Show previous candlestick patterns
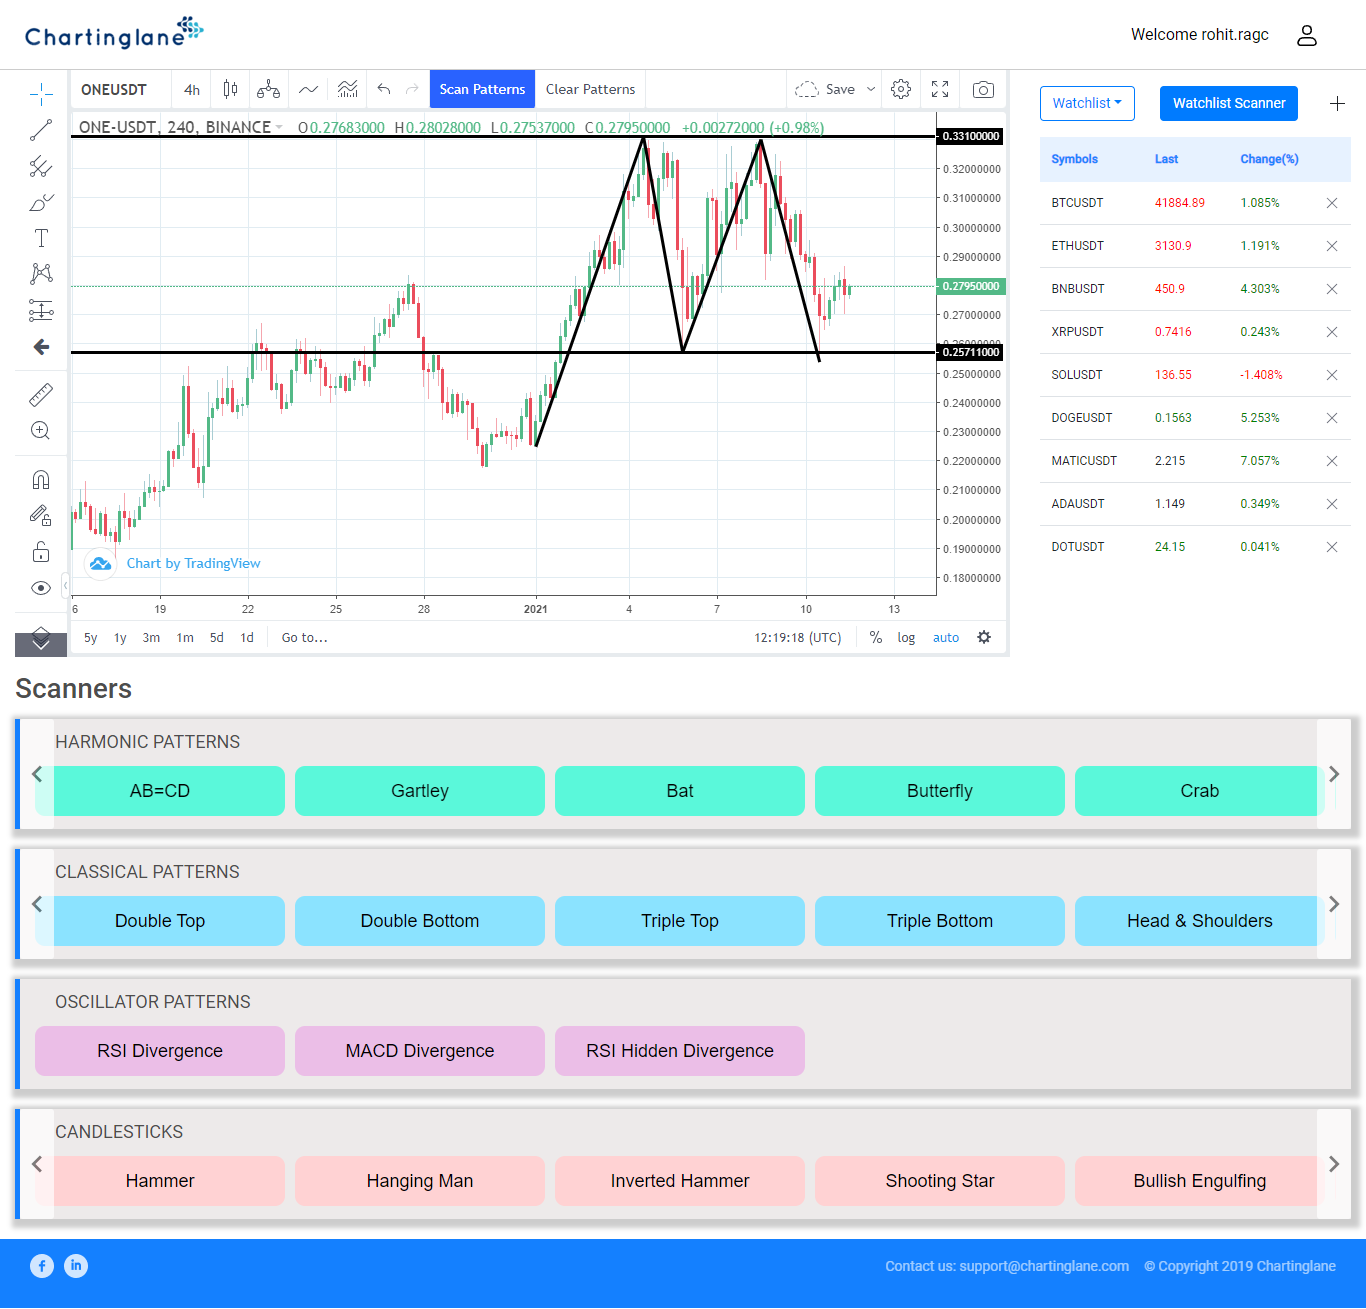This screenshot has height=1309, width=1366. (37, 1164)
